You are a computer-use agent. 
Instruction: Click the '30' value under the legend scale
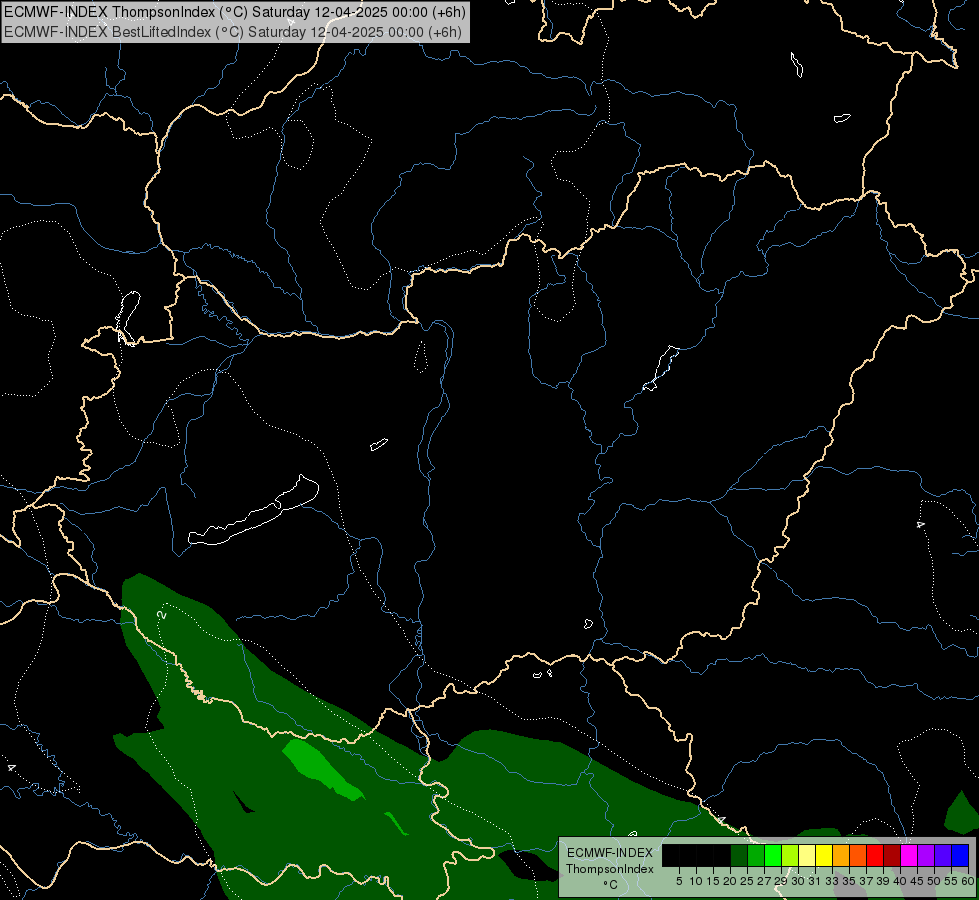click(x=798, y=881)
